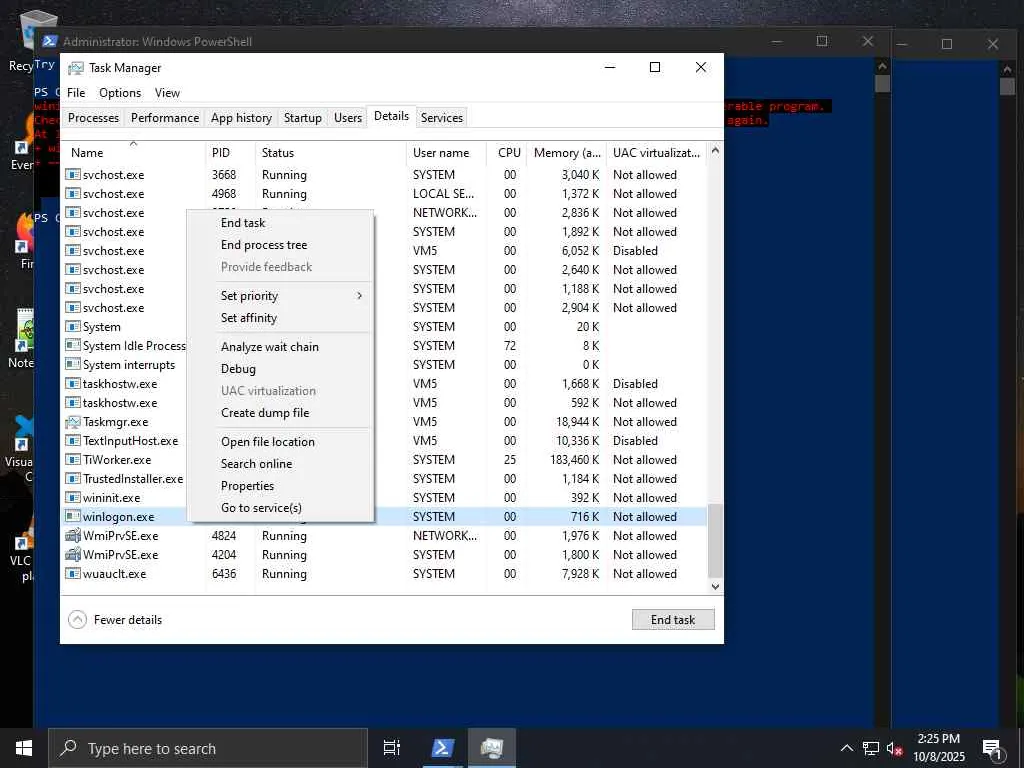Screen dimensions: 1024x768
Task: Click the 183,460 K memory value
Action: point(574,460)
